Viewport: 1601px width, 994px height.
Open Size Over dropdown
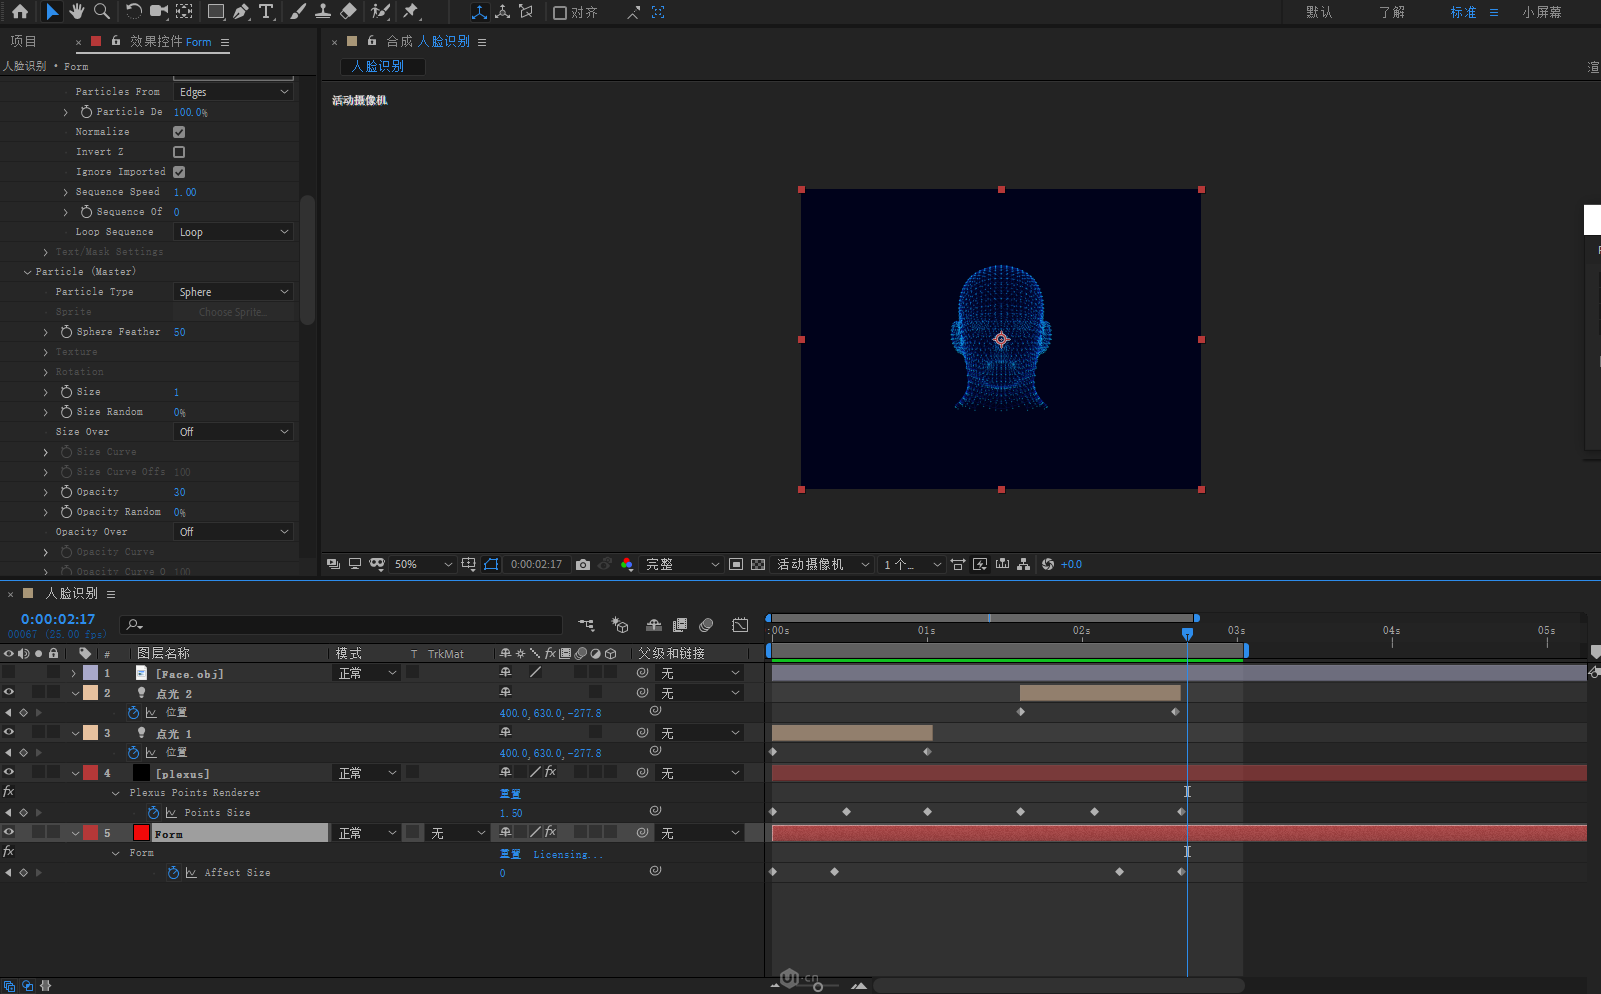click(233, 432)
